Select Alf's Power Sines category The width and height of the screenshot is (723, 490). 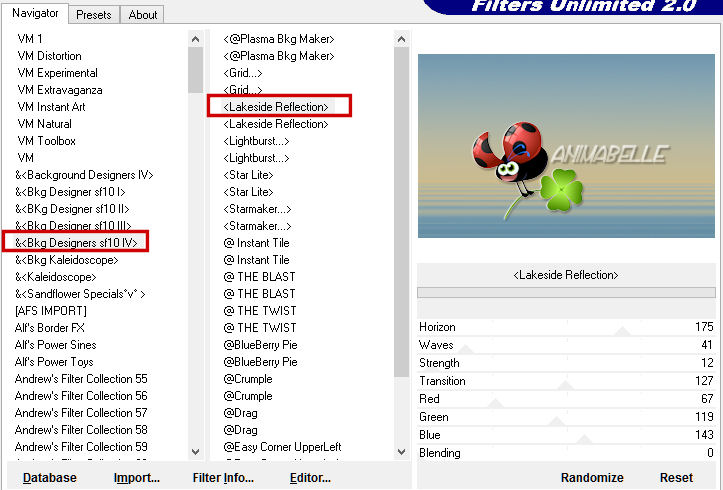pos(55,345)
